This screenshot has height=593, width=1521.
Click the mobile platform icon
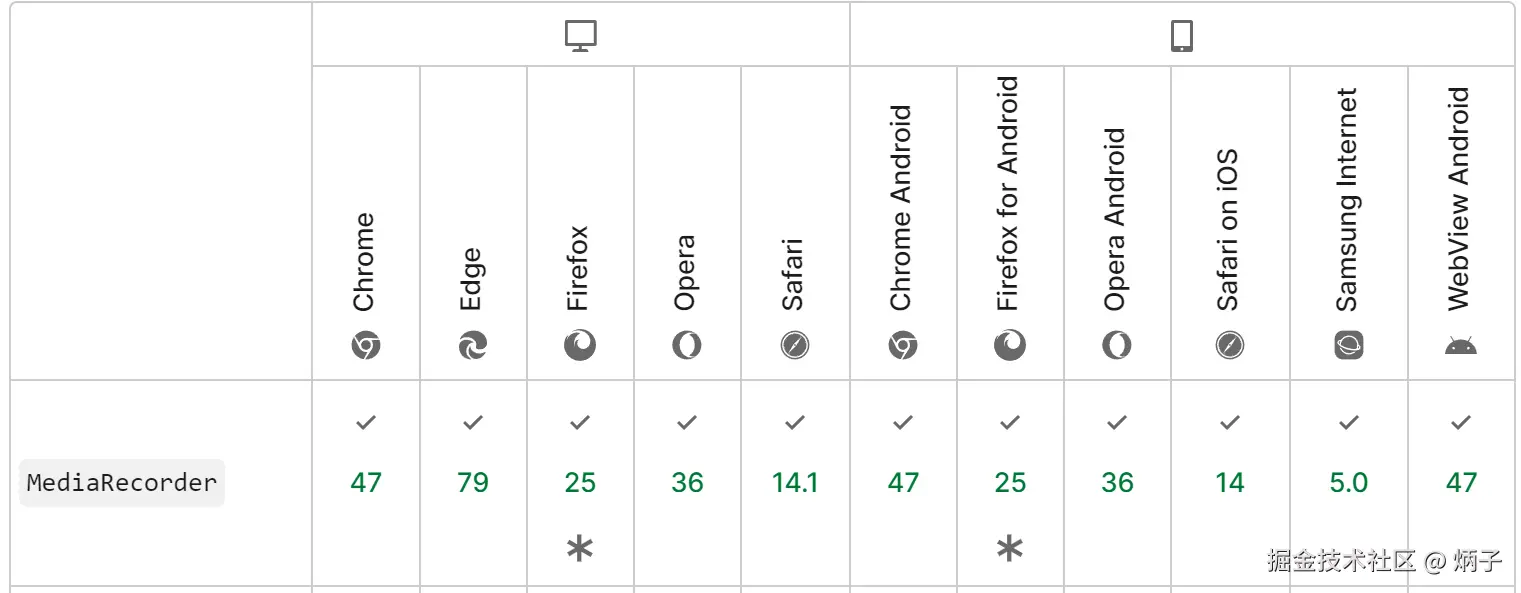1182,36
